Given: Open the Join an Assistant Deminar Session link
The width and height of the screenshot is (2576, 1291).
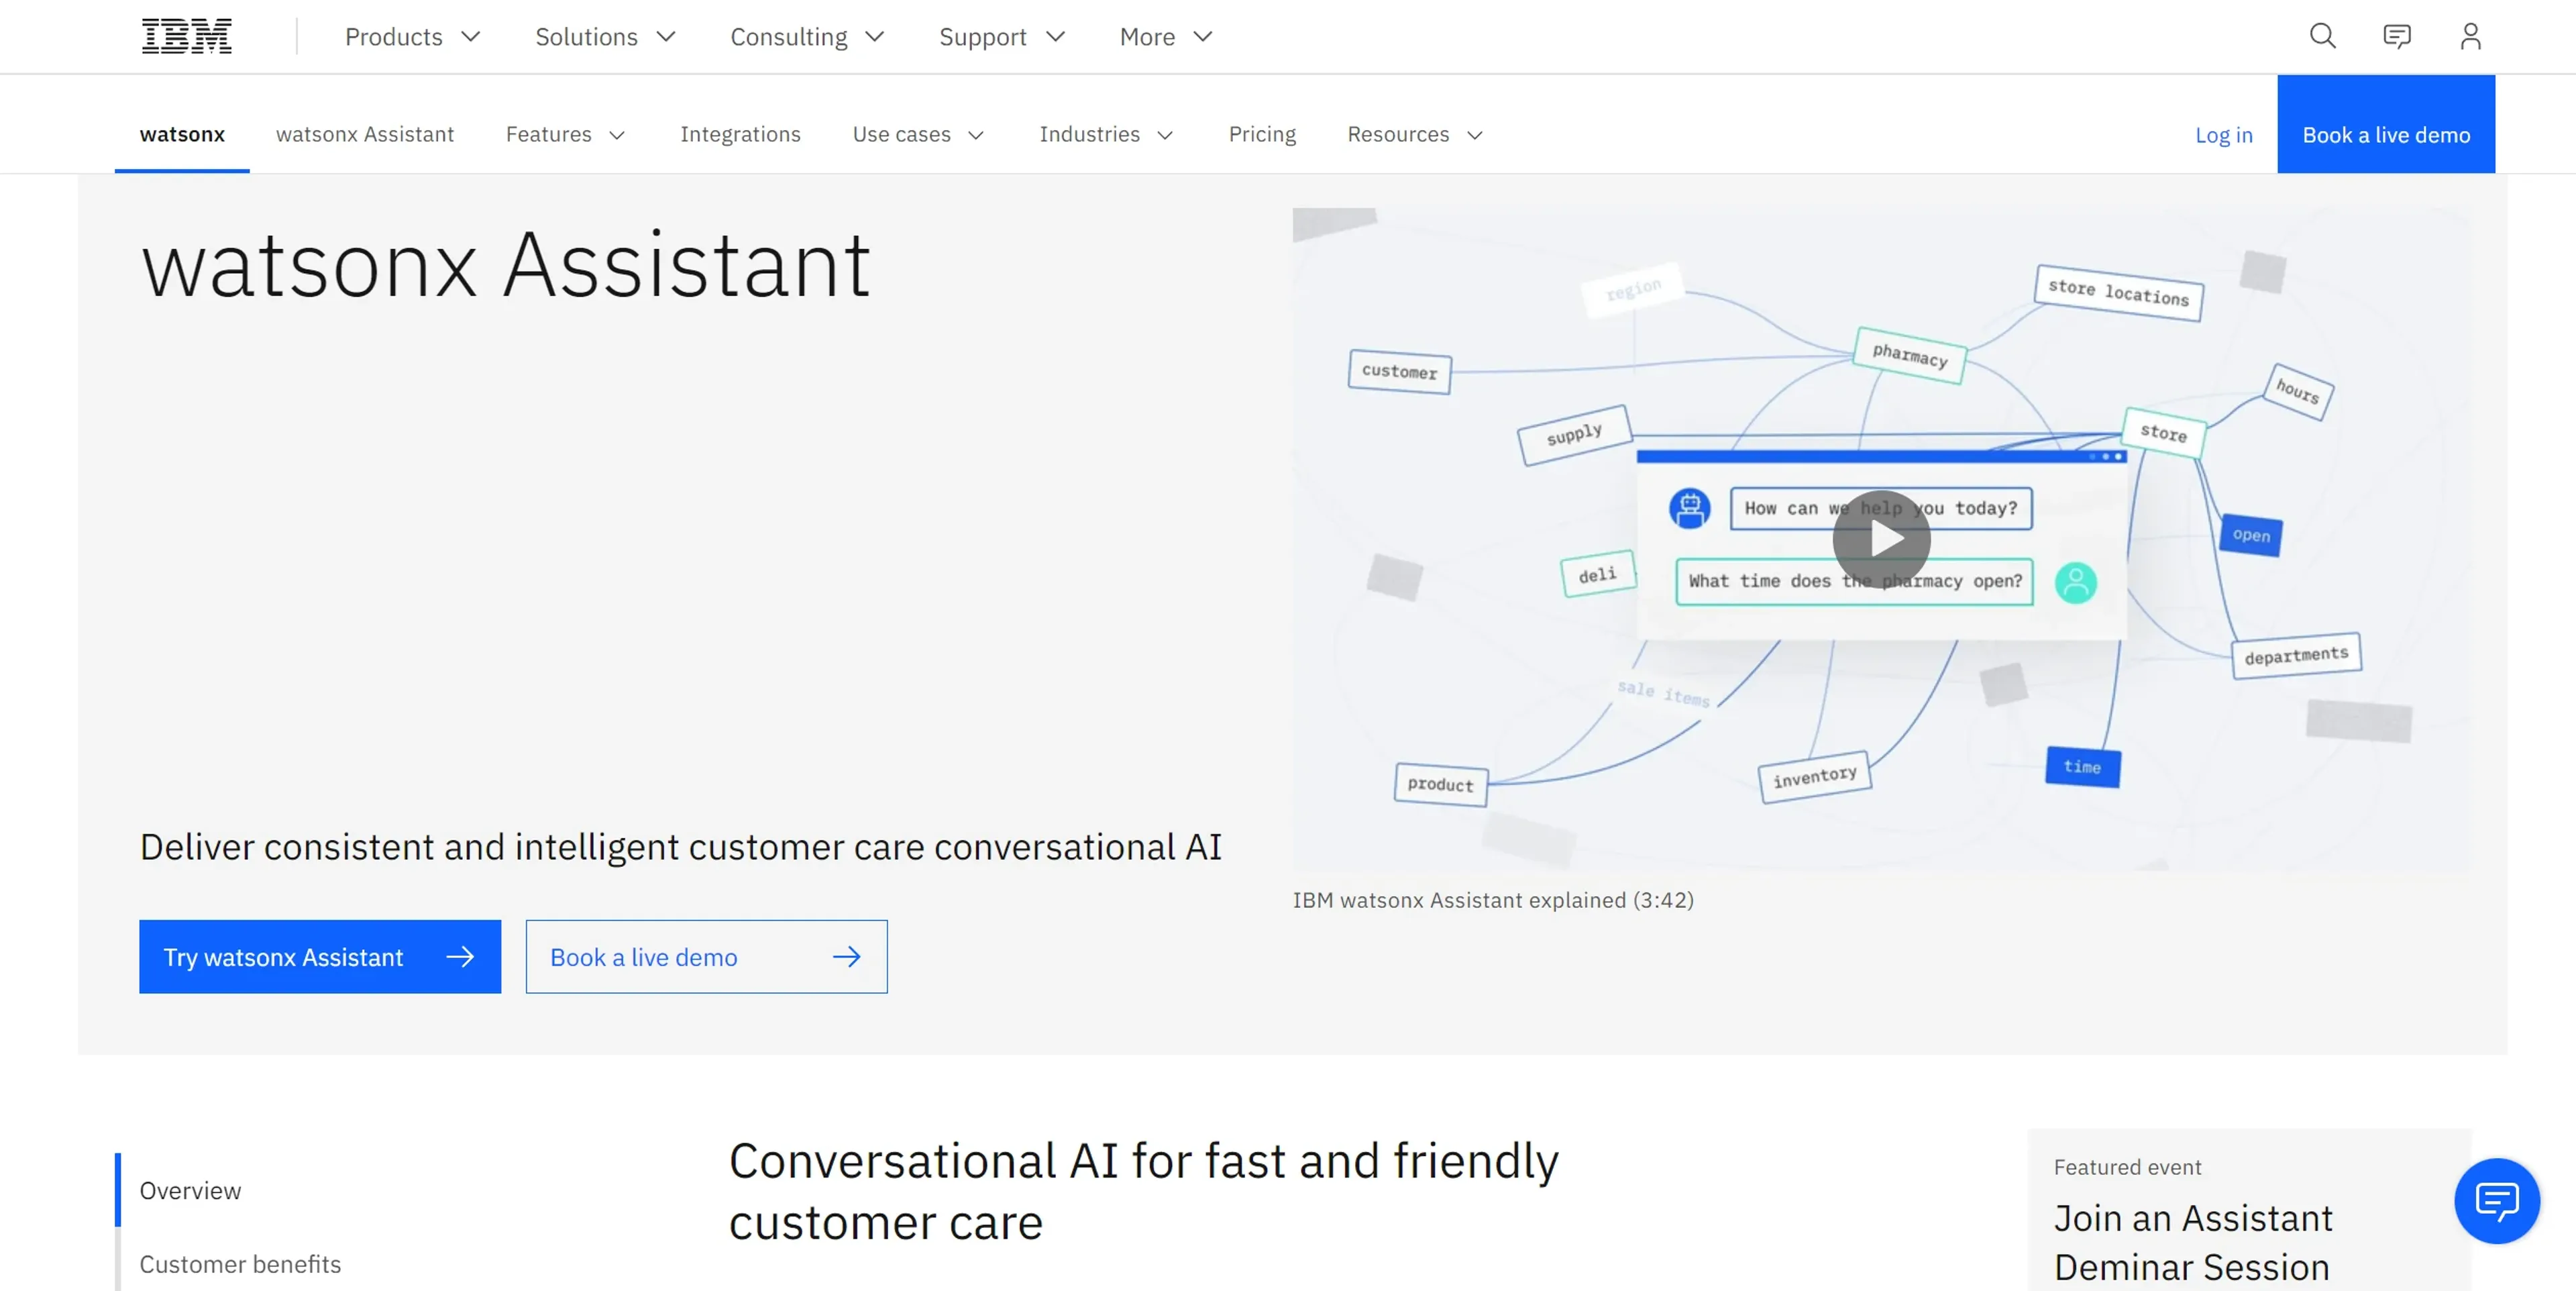Looking at the screenshot, I should [x=2192, y=1242].
